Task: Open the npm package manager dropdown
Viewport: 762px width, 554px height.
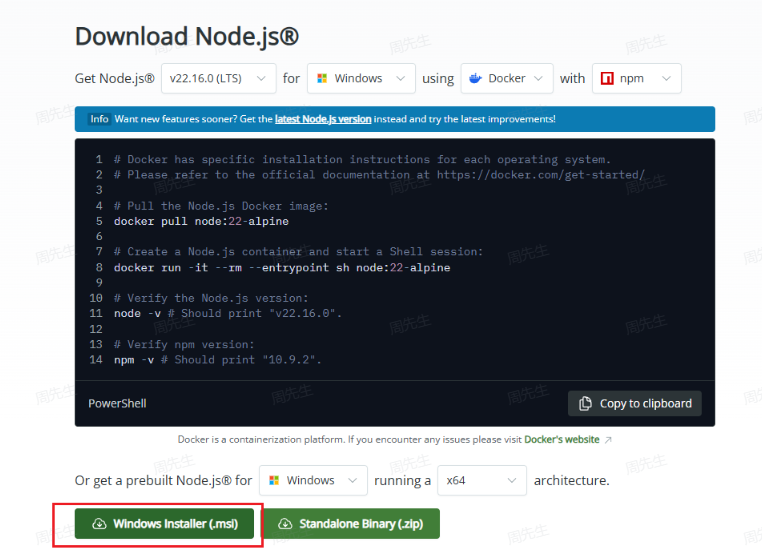Action: [637, 78]
